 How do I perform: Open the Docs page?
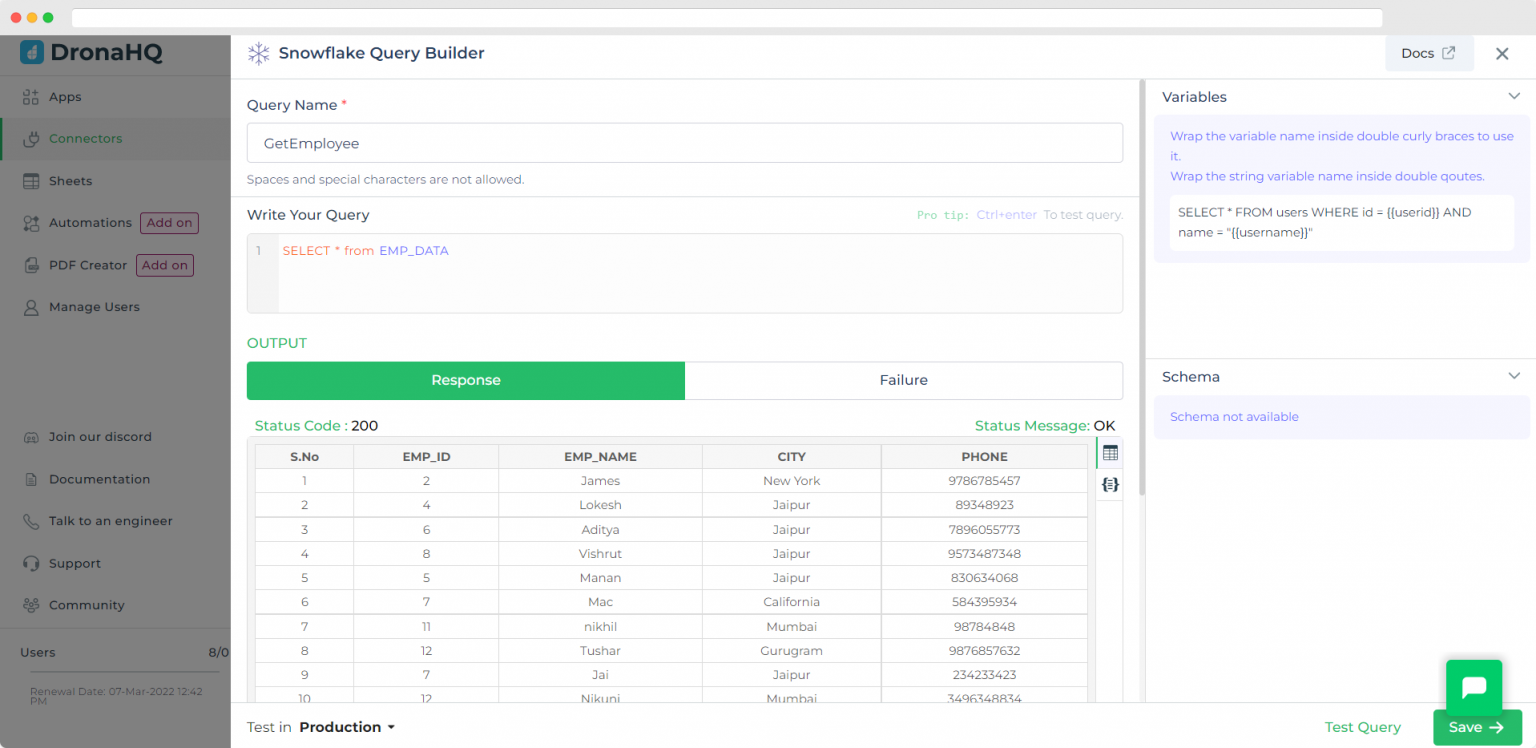pos(1428,53)
